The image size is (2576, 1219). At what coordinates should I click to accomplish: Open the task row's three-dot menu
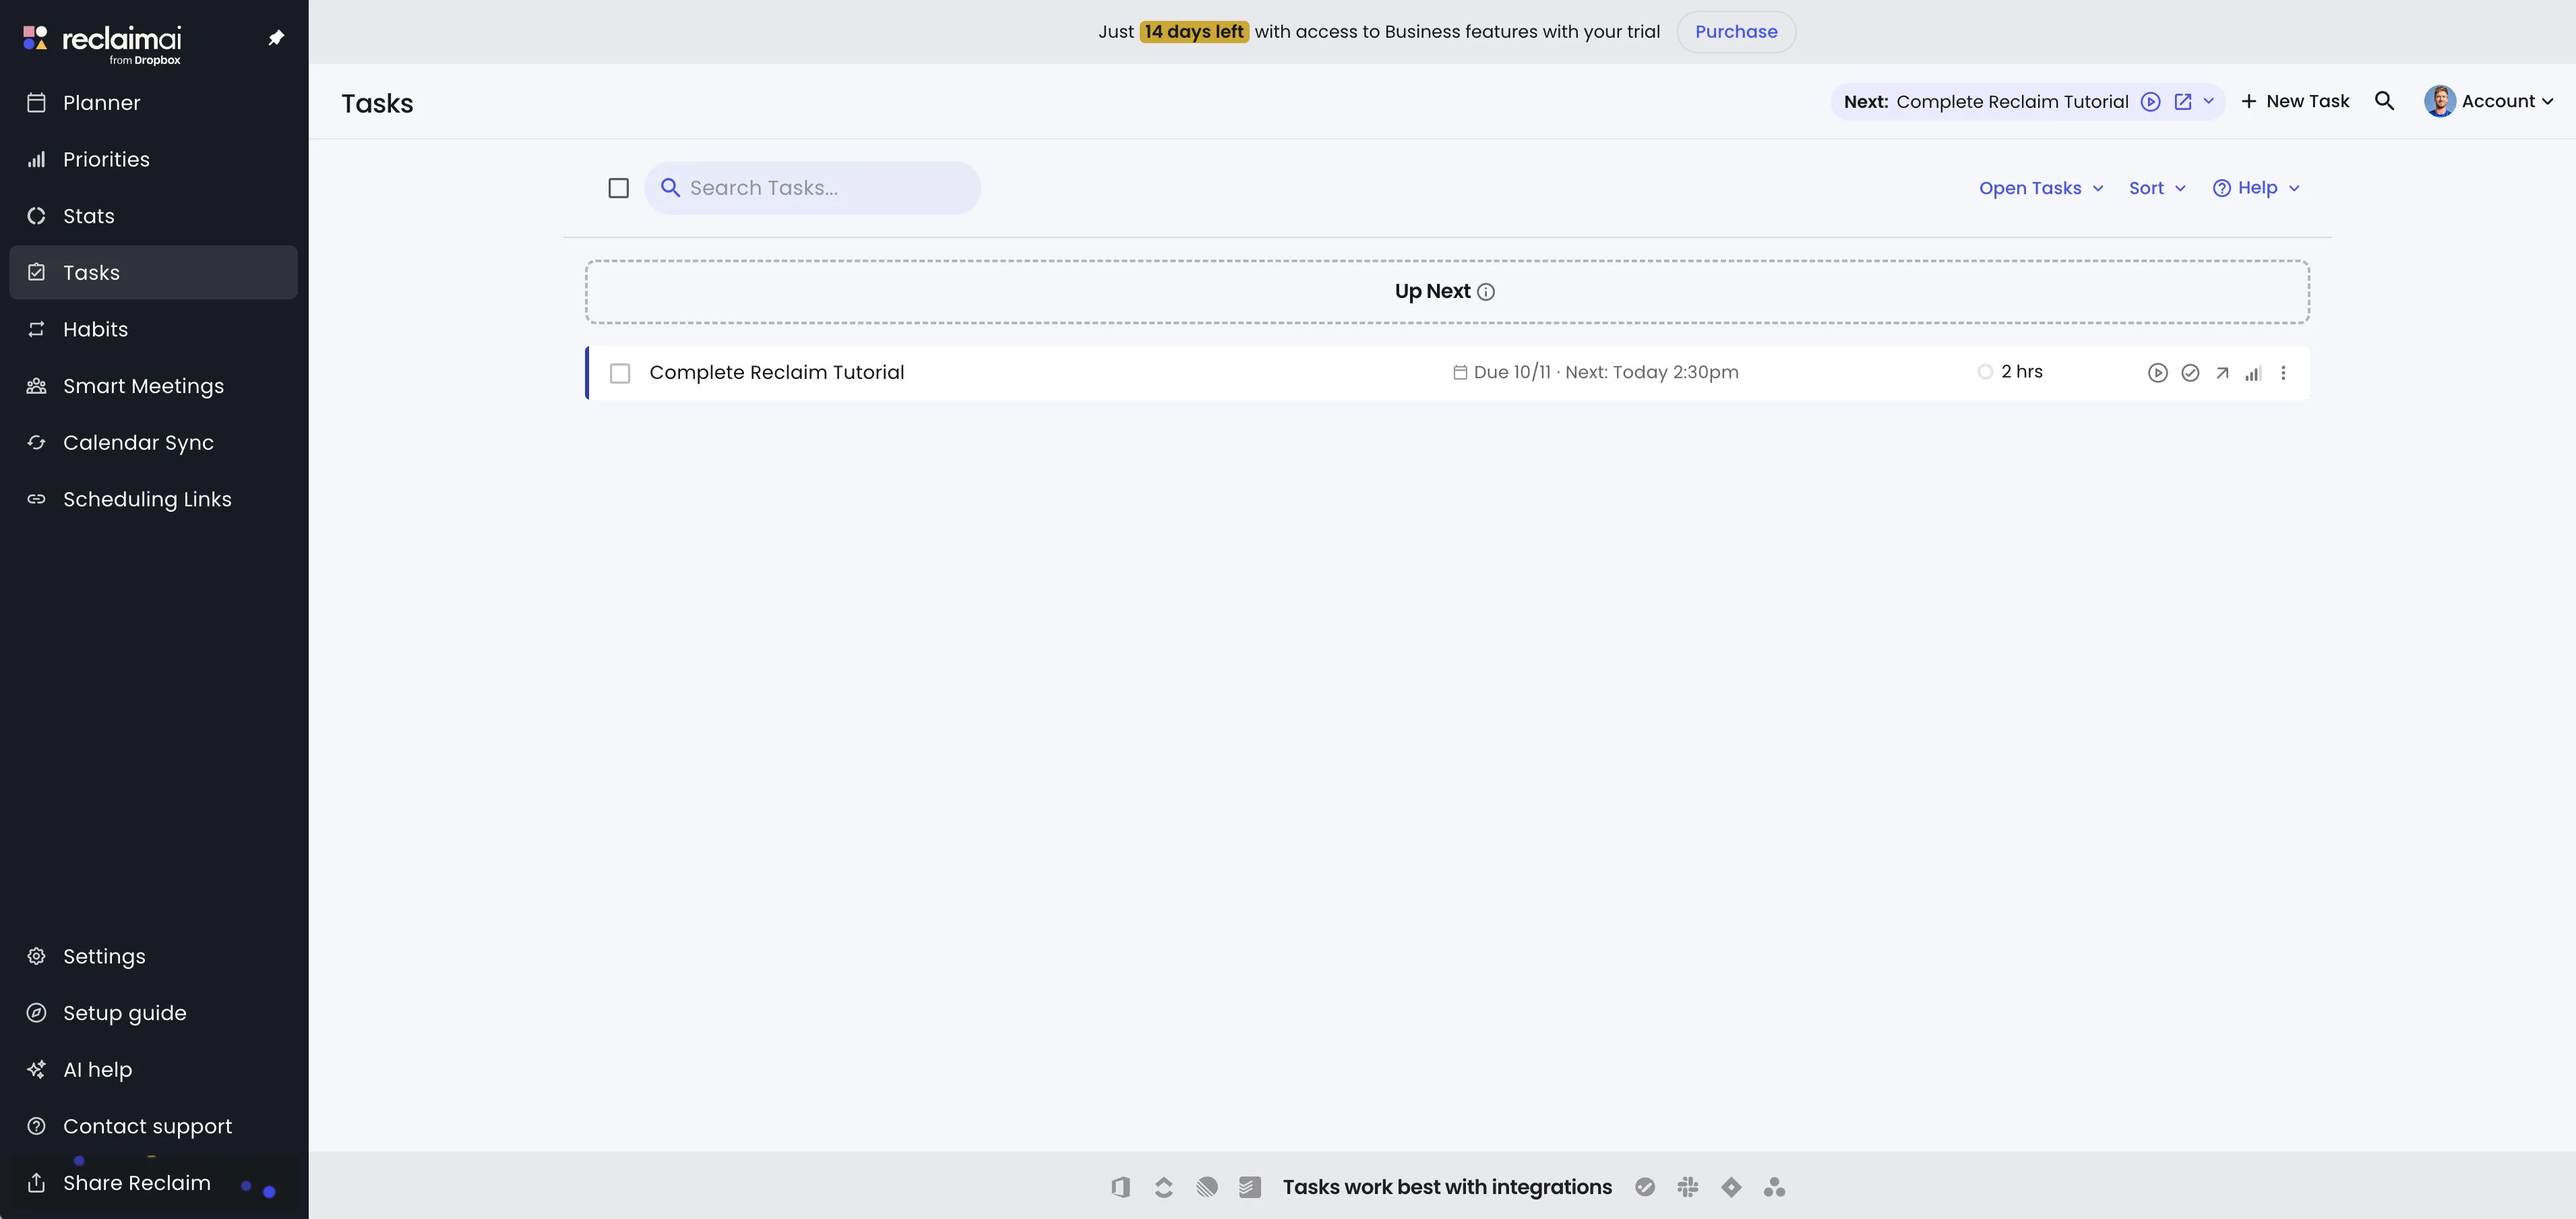click(x=2283, y=373)
